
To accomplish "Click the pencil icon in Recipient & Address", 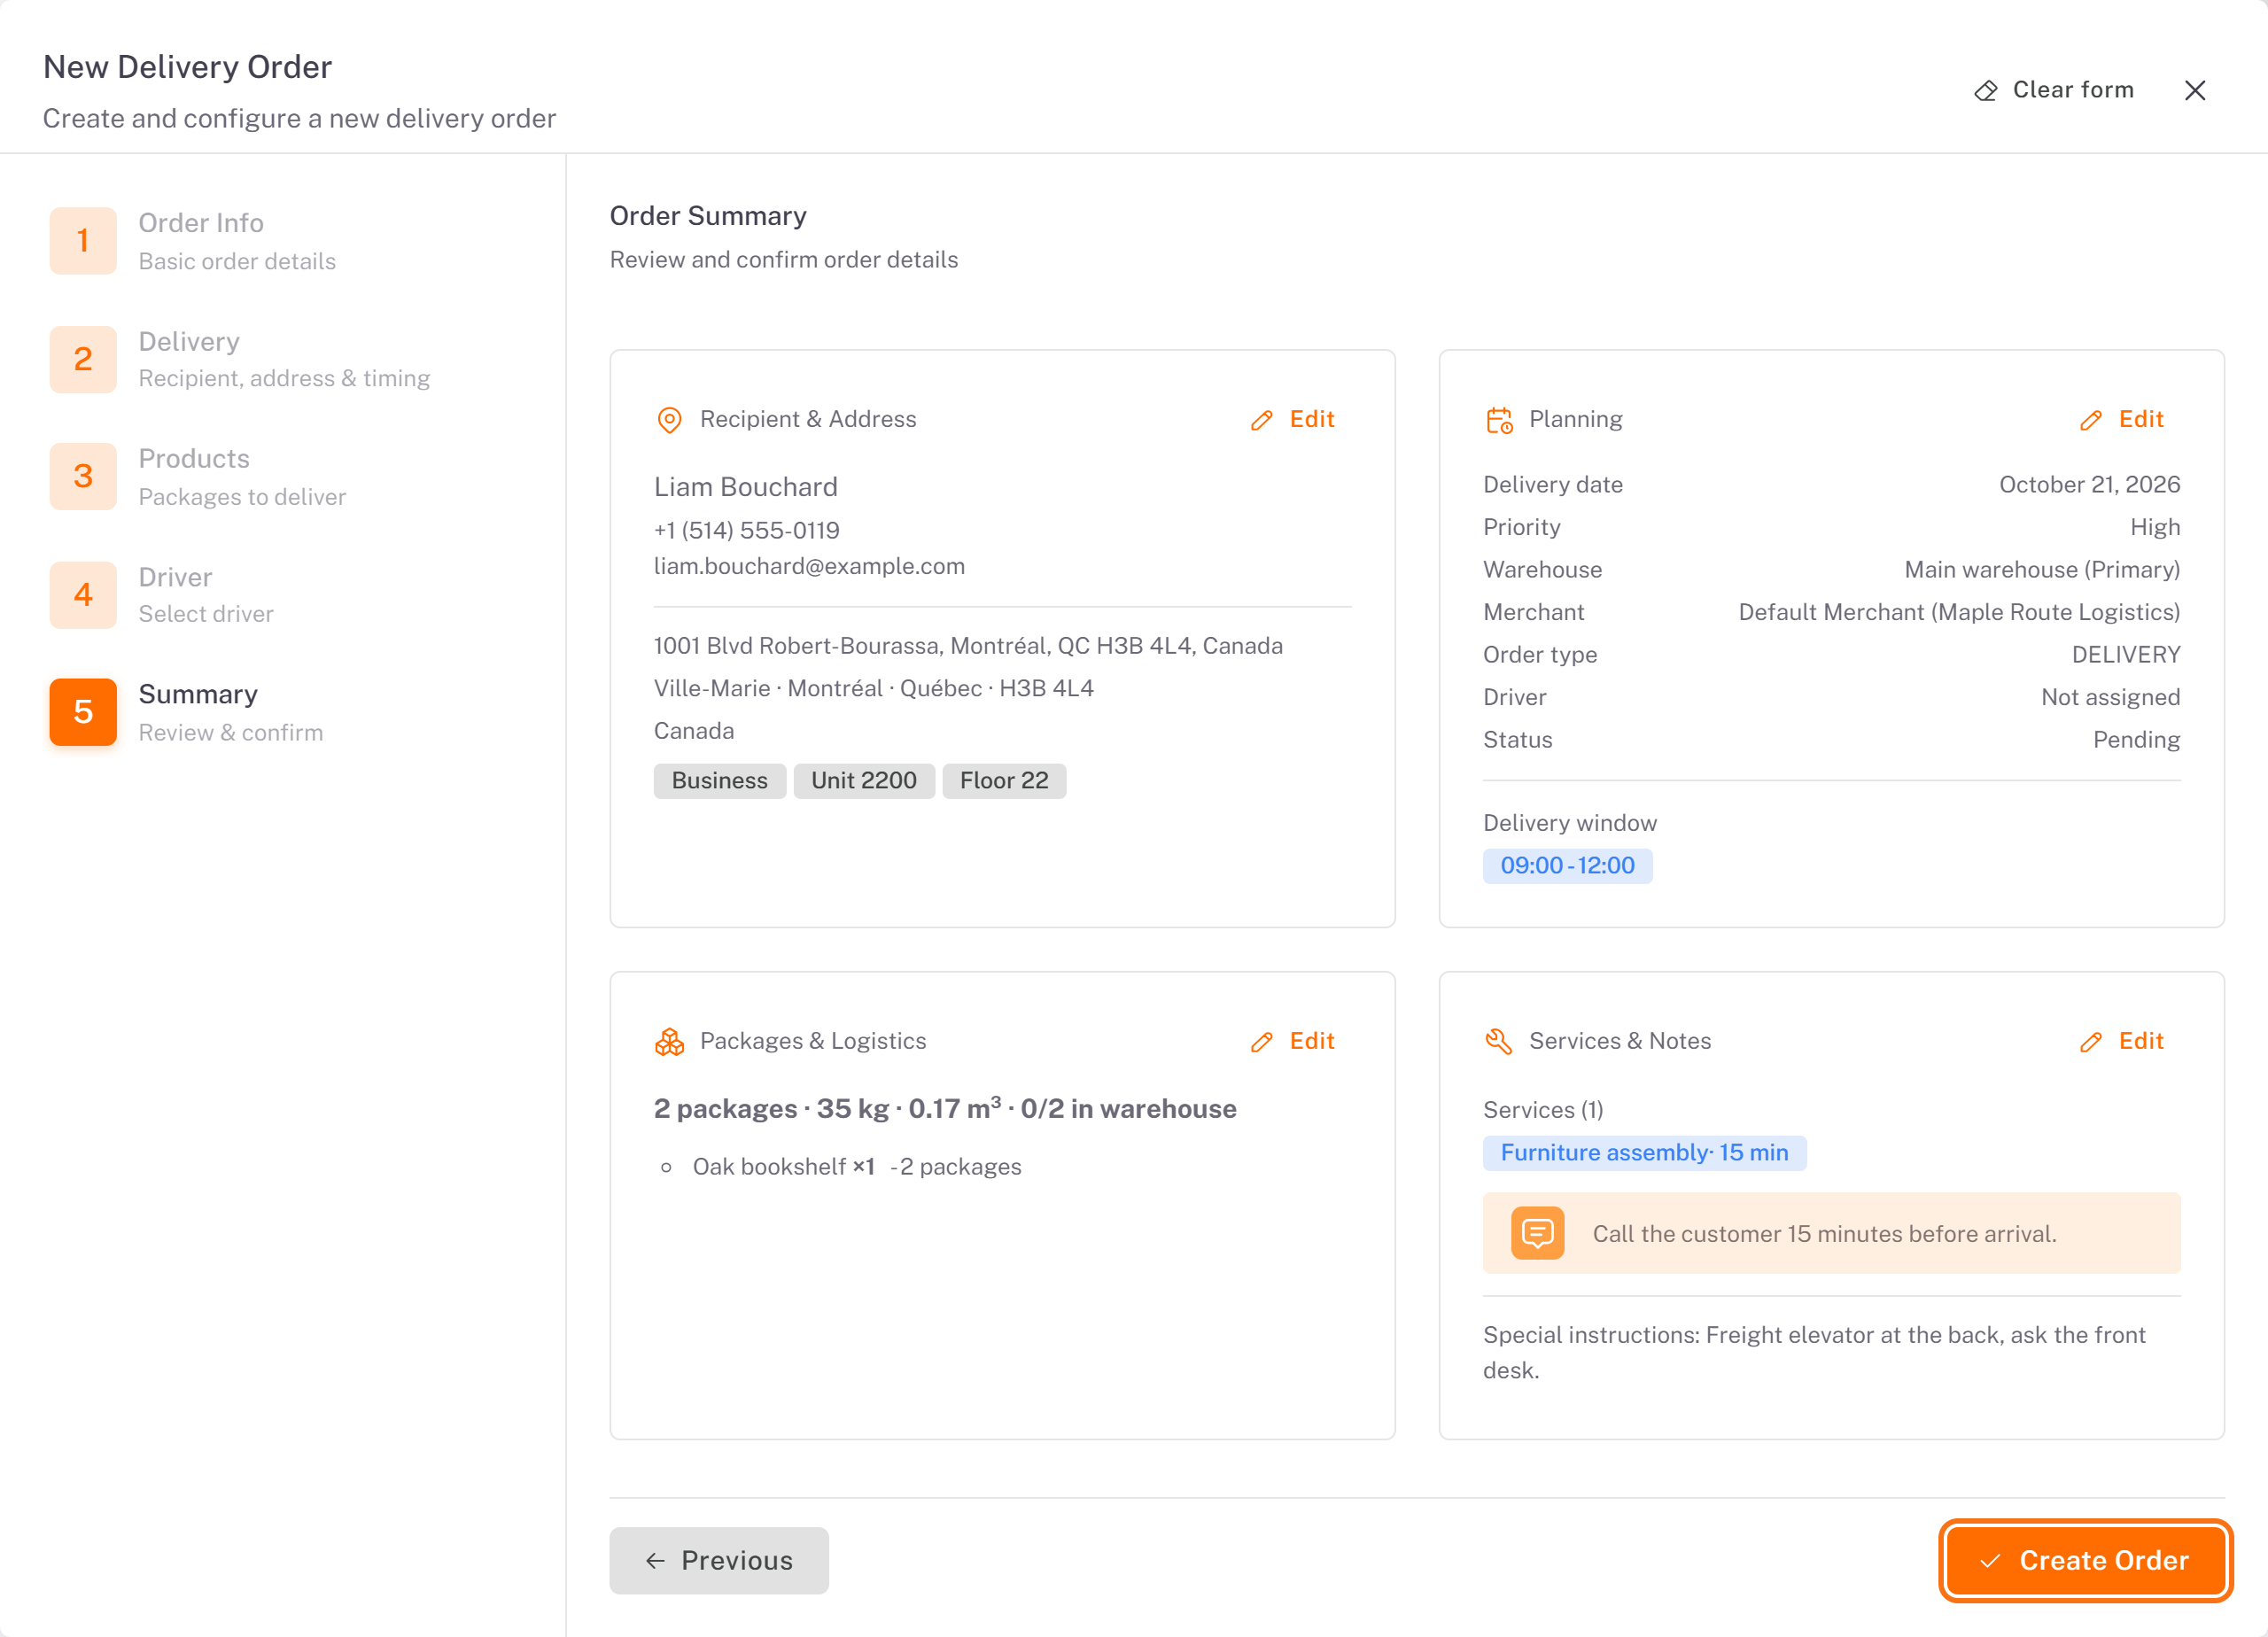I will pos(1262,420).
